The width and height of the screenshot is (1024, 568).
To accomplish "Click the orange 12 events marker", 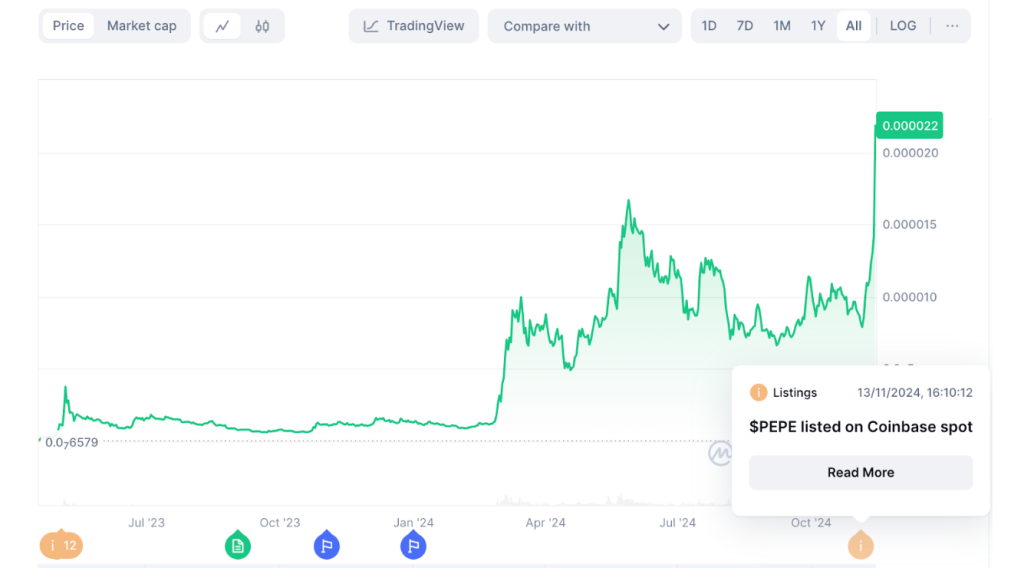I will coord(61,545).
